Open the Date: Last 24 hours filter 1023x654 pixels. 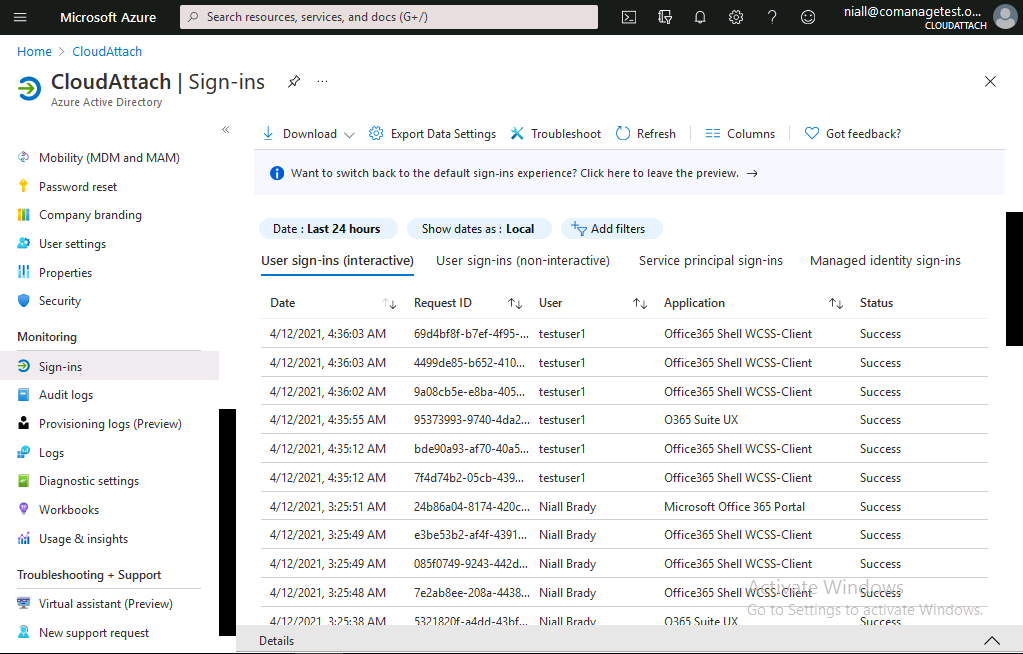coord(328,229)
